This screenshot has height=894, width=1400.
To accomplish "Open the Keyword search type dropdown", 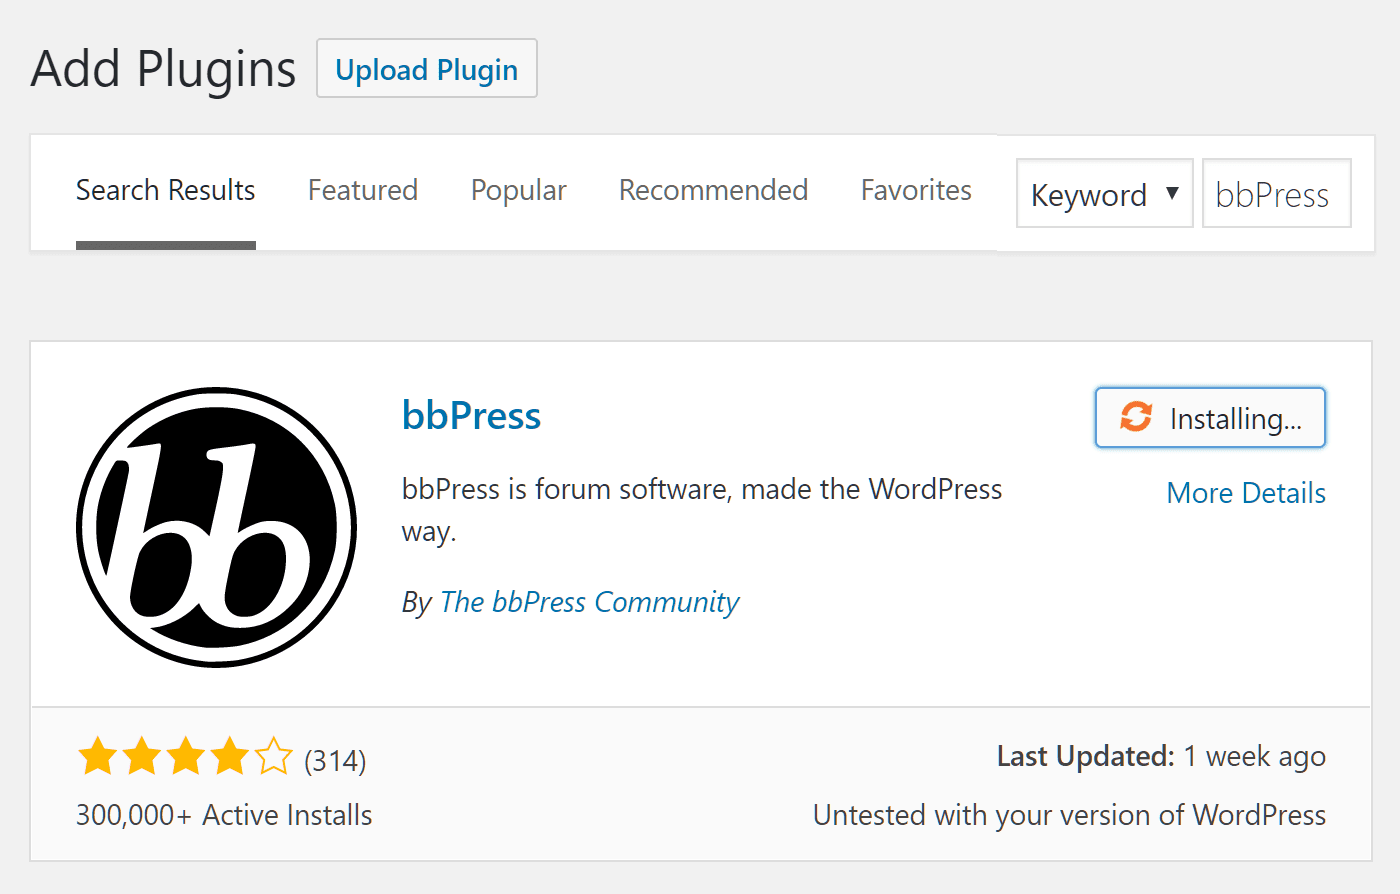I will (1104, 193).
